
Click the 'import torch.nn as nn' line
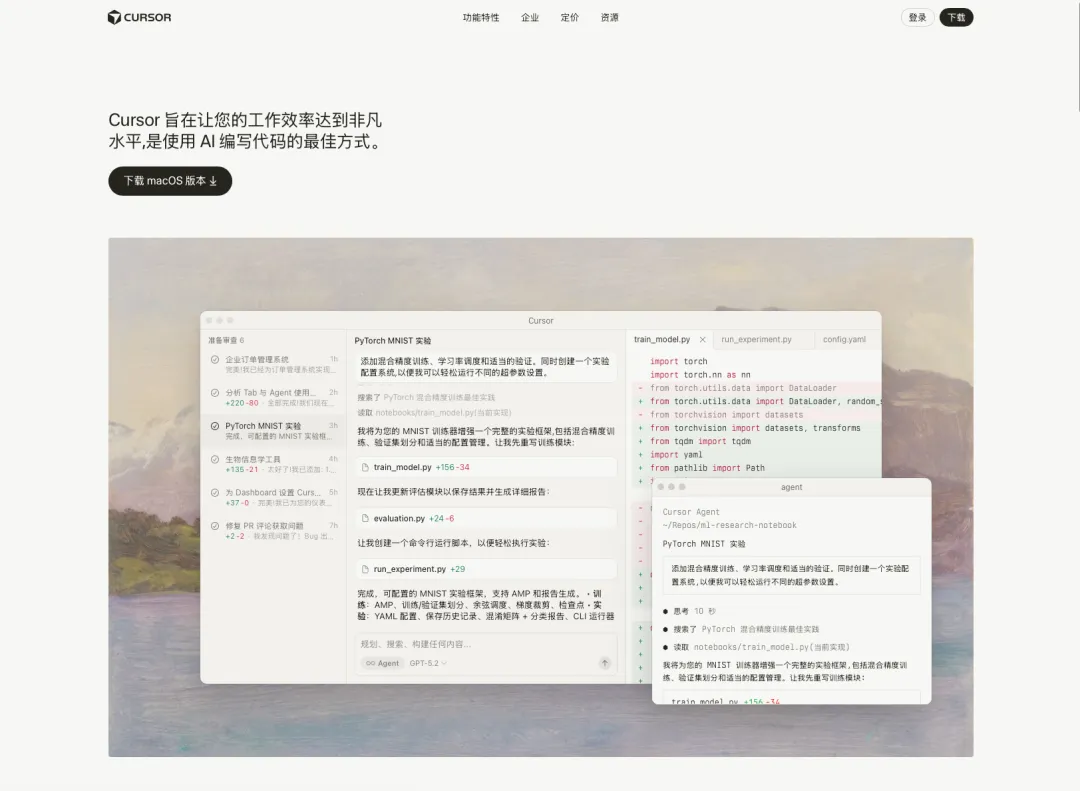[700, 375]
